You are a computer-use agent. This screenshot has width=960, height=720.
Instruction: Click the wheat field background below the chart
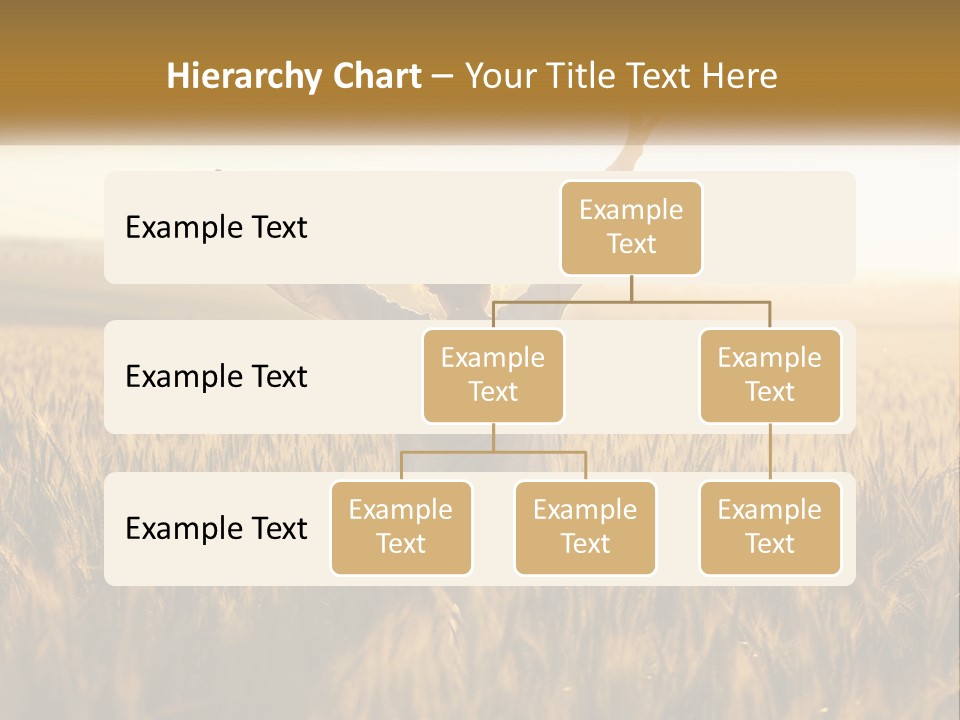click(480, 650)
